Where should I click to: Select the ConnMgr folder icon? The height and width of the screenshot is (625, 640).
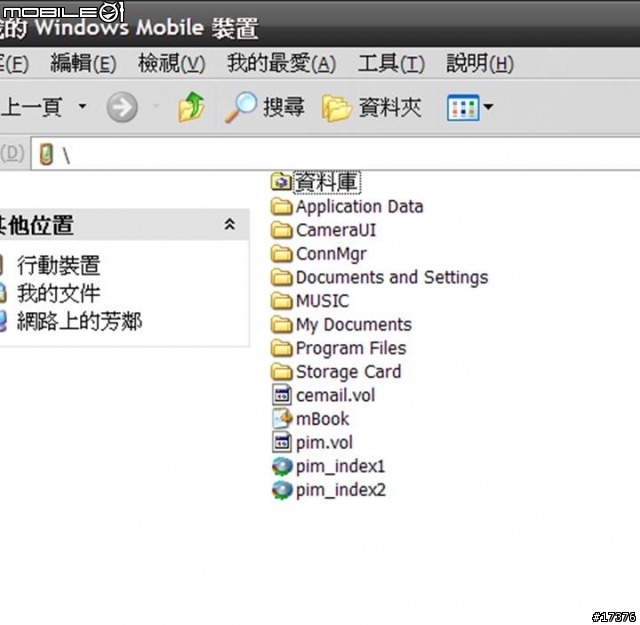pyautogui.click(x=282, y=254)
